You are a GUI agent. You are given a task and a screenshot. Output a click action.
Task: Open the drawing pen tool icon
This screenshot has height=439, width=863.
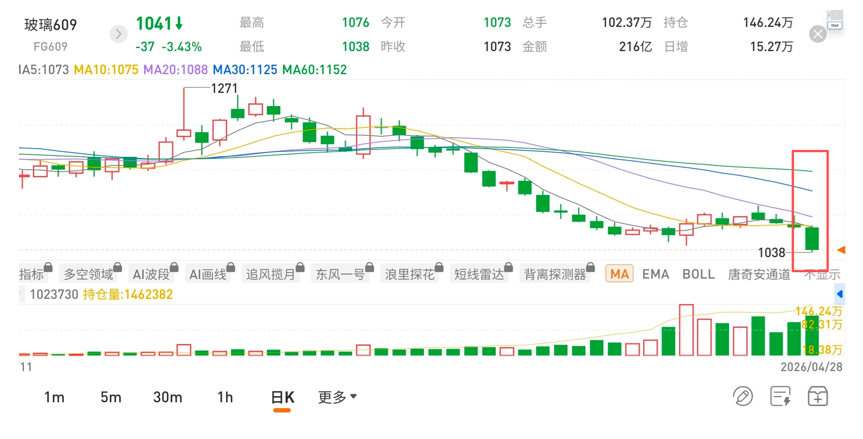click(x=742, y=397)
